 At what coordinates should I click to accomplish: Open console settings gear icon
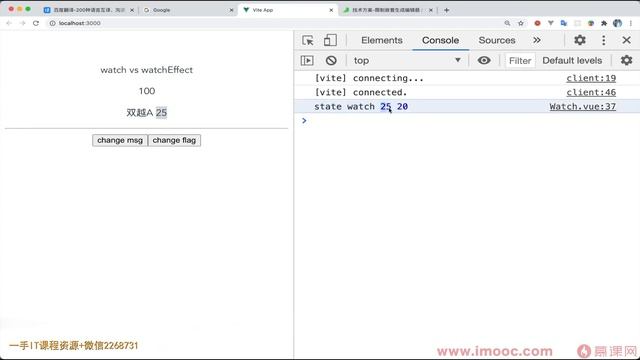point(627,60)
